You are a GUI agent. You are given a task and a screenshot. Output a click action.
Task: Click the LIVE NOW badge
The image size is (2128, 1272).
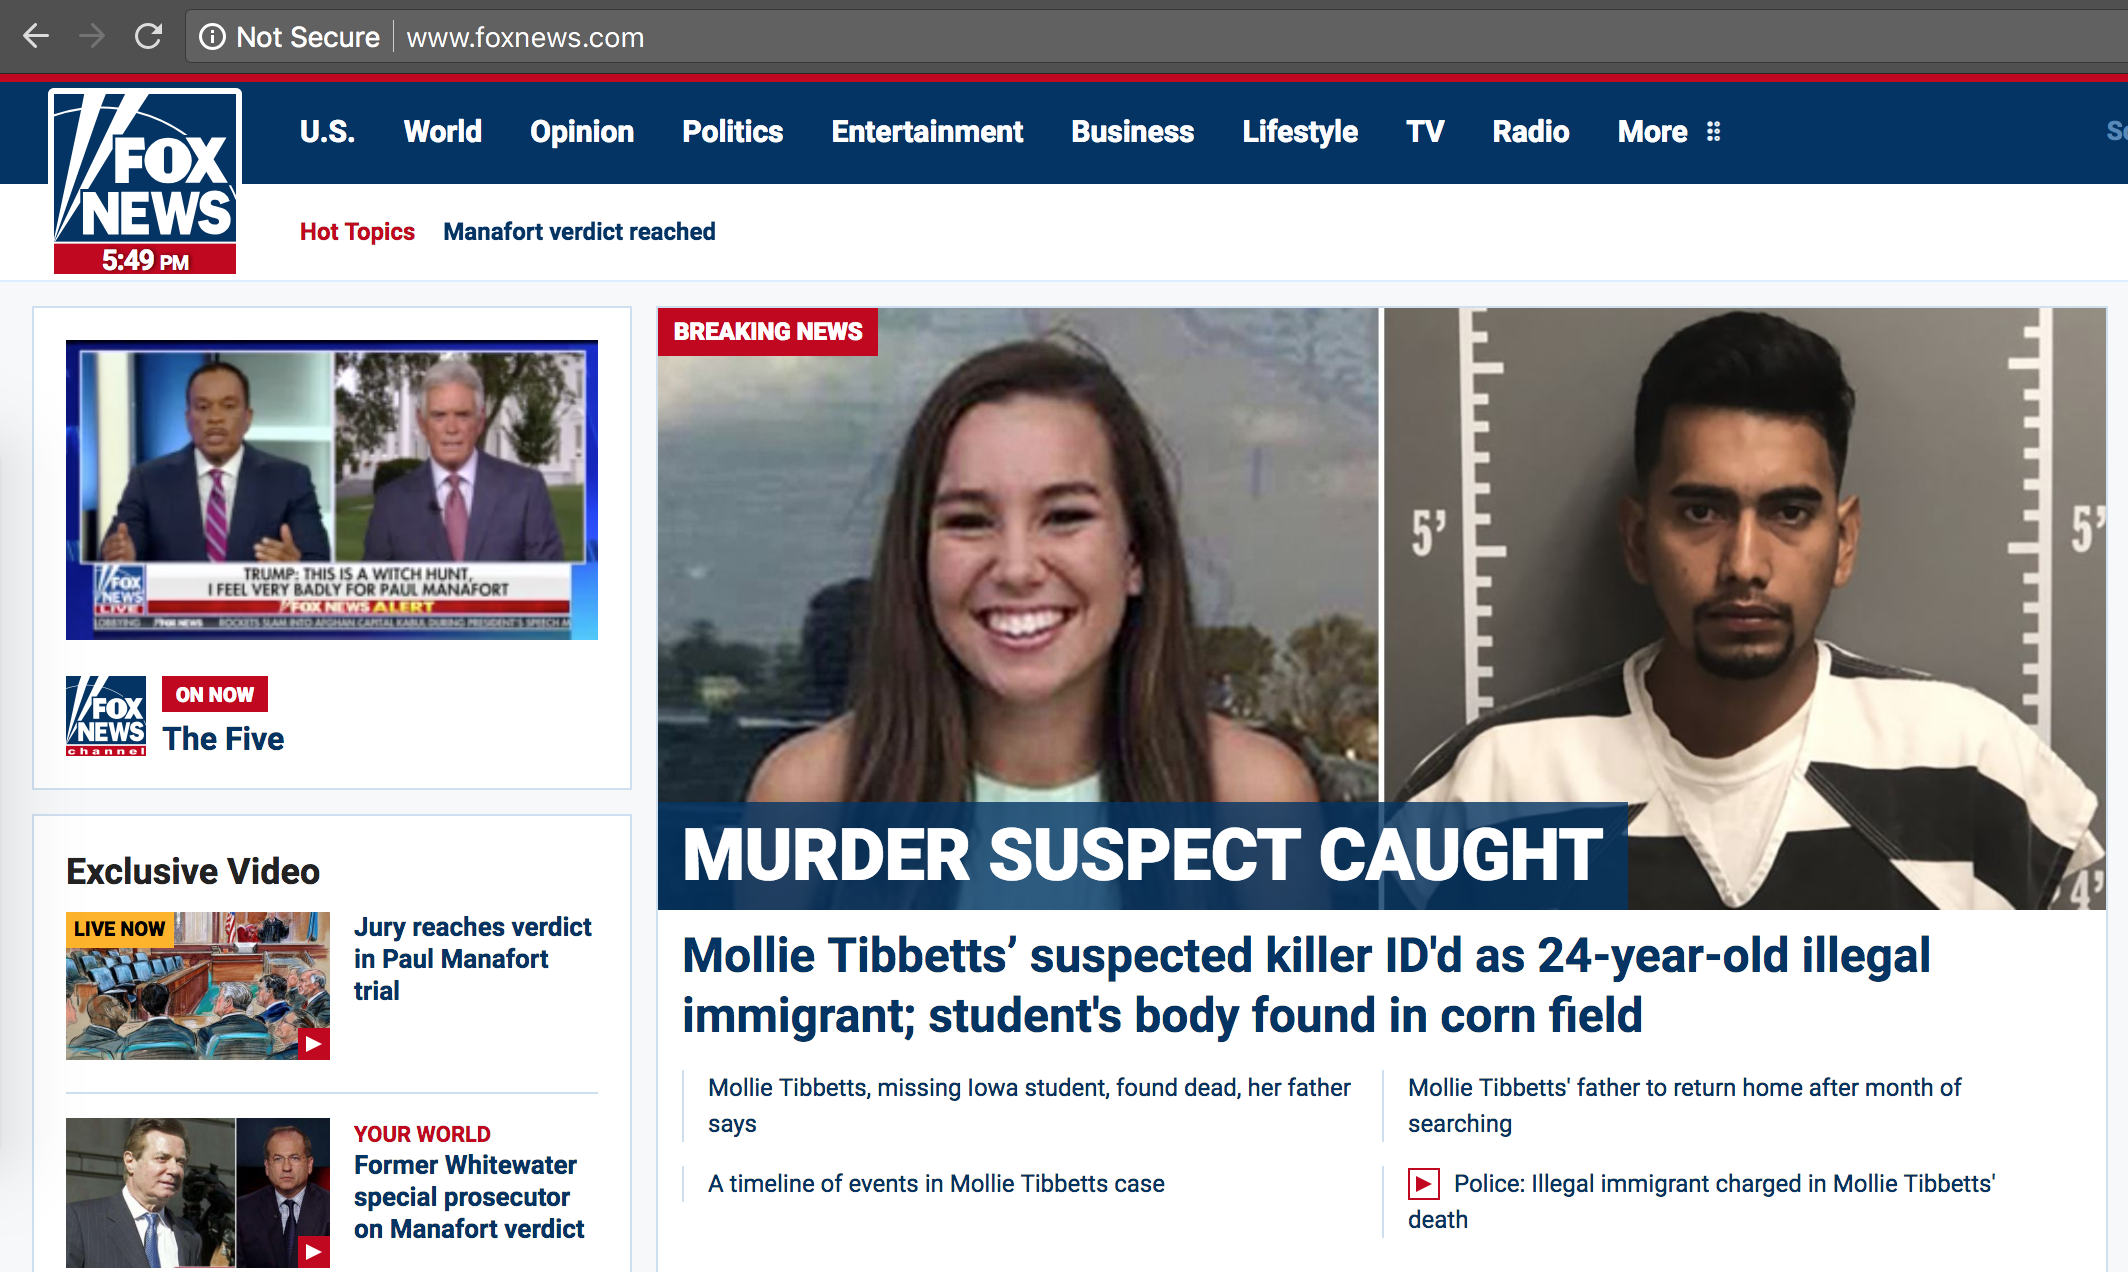pos(119,929)
